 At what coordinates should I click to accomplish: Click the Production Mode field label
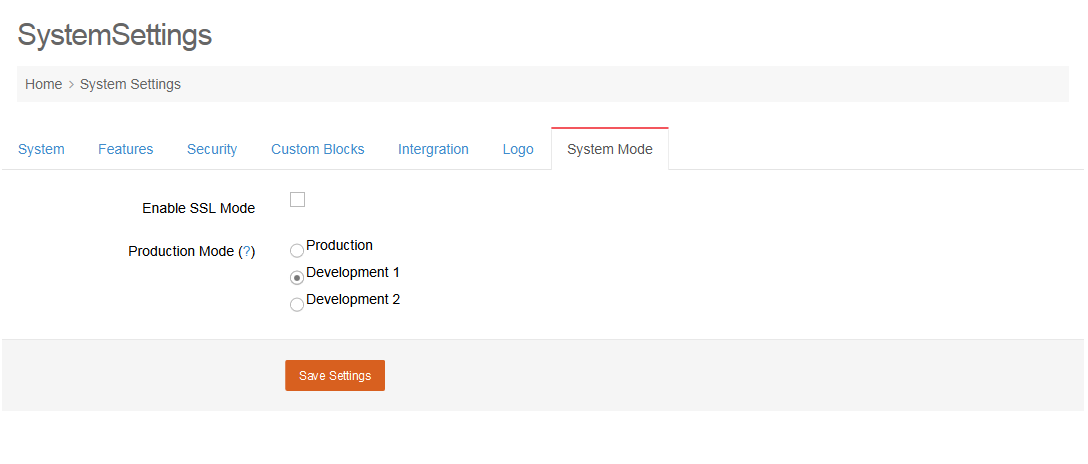[181, 251]
